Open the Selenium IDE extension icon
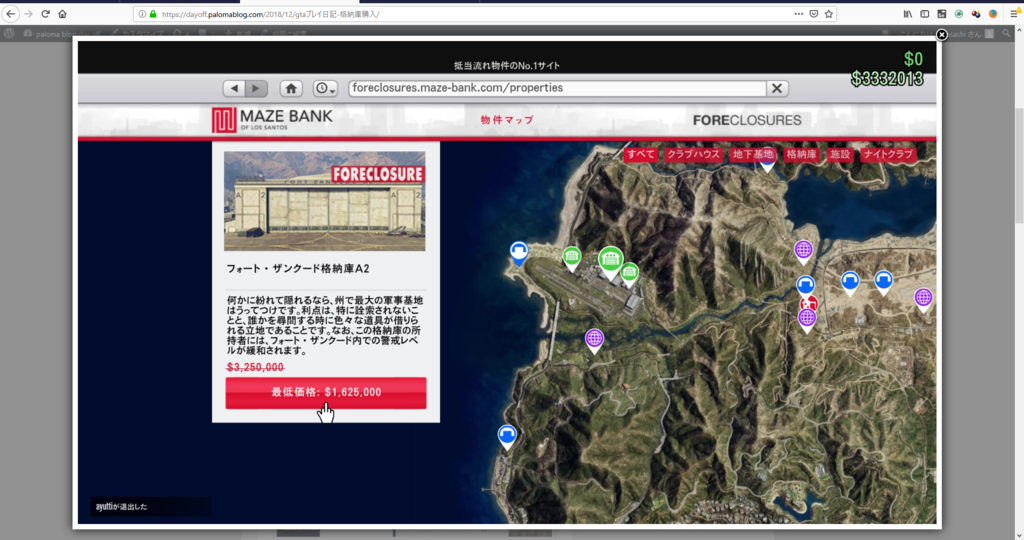Viewport: 1024px width, 540px height. coord(942,14)
